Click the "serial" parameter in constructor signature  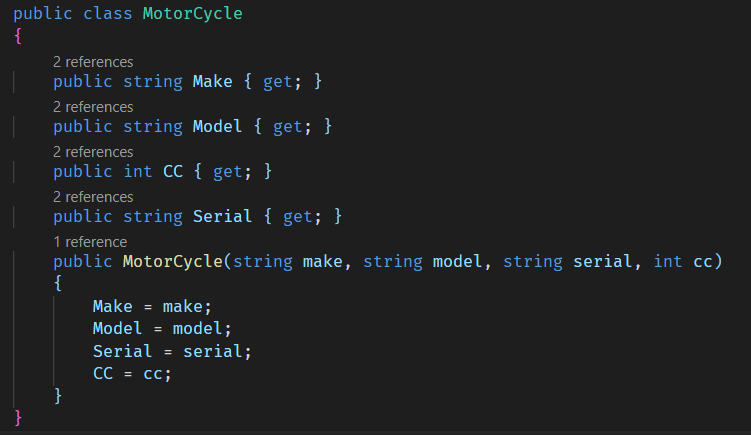pyautogui.click(x=603, y=262)
